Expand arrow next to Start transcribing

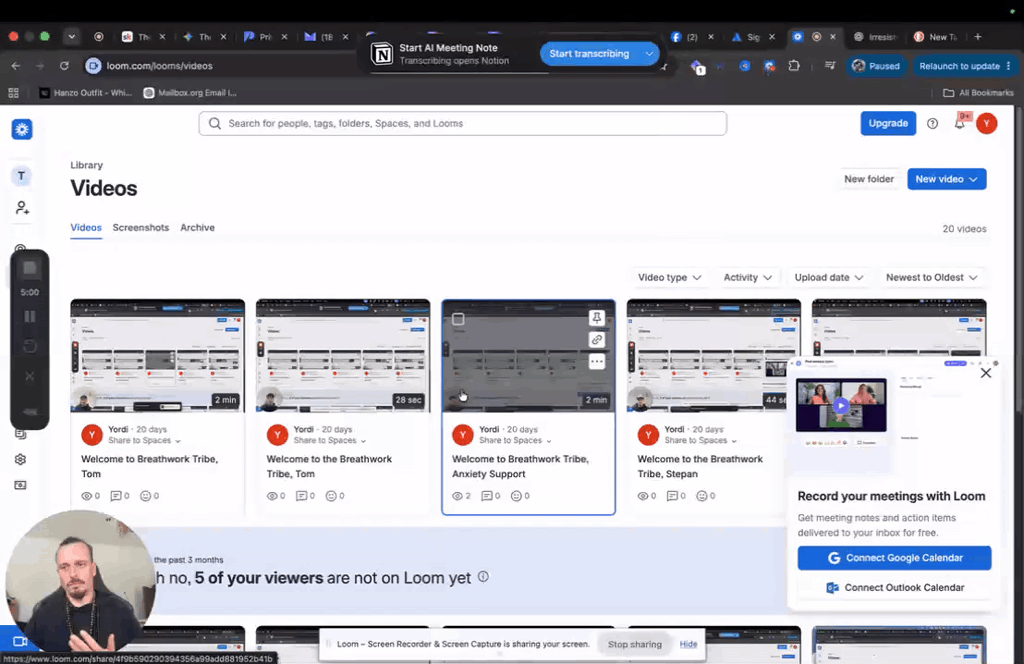pos(649,54)
